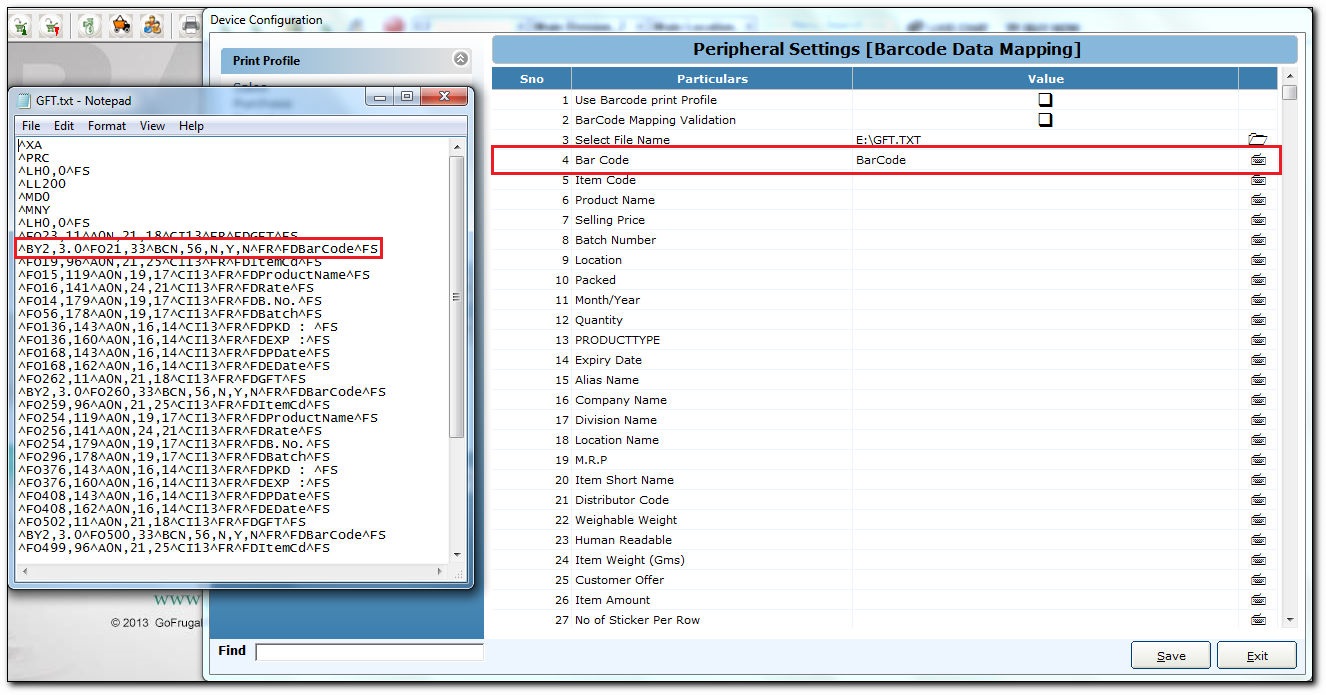The width and height of the screenshot is (1326, 695).
Task: Maximize the Notepad window
Action: pyautogui.click(x=406, y=97)
